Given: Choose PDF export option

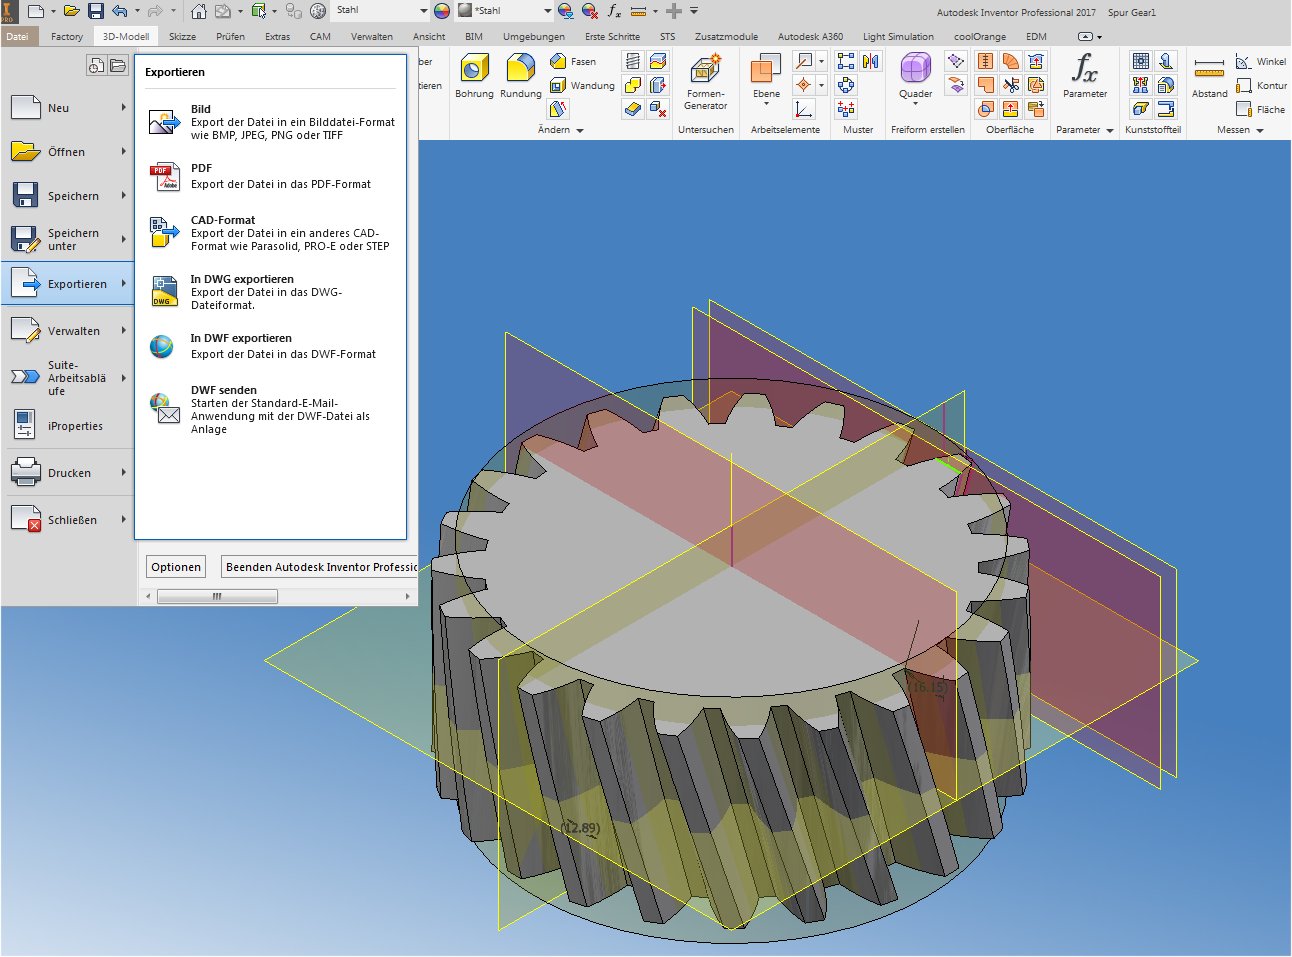Looking at the screenshot, I should (271, 176).
